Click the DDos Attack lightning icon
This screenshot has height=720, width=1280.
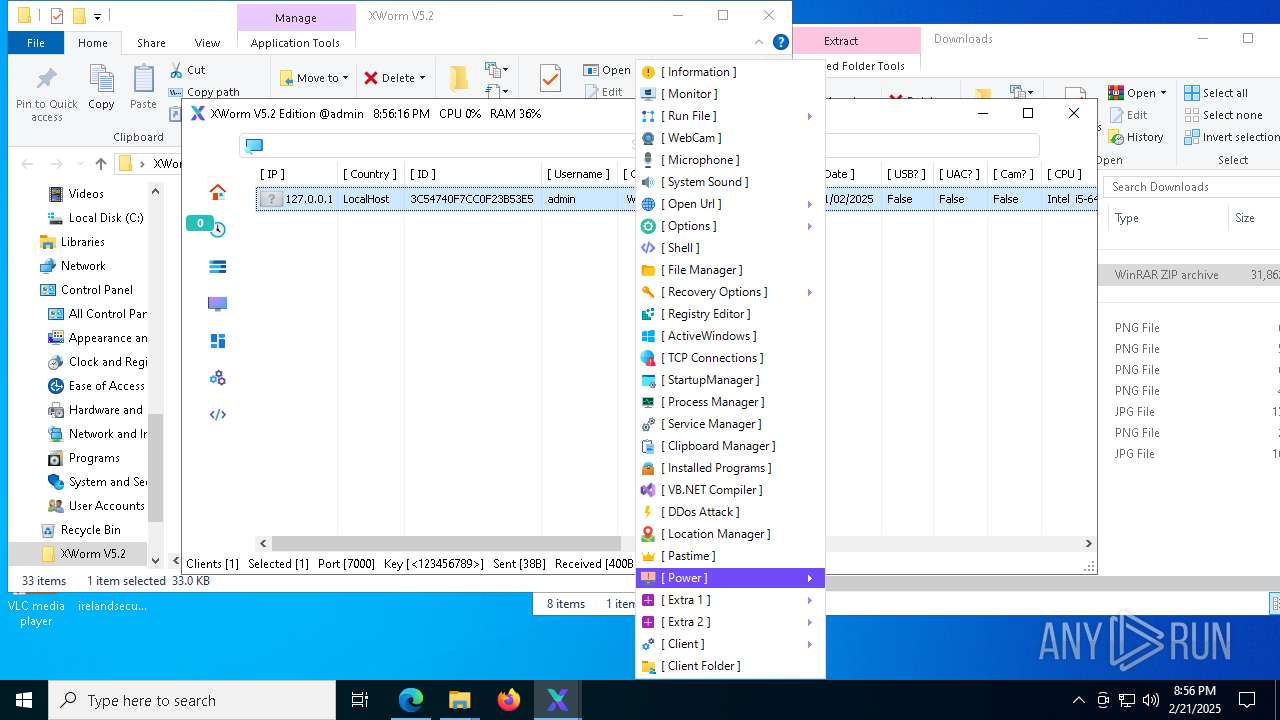coord(648,512)
